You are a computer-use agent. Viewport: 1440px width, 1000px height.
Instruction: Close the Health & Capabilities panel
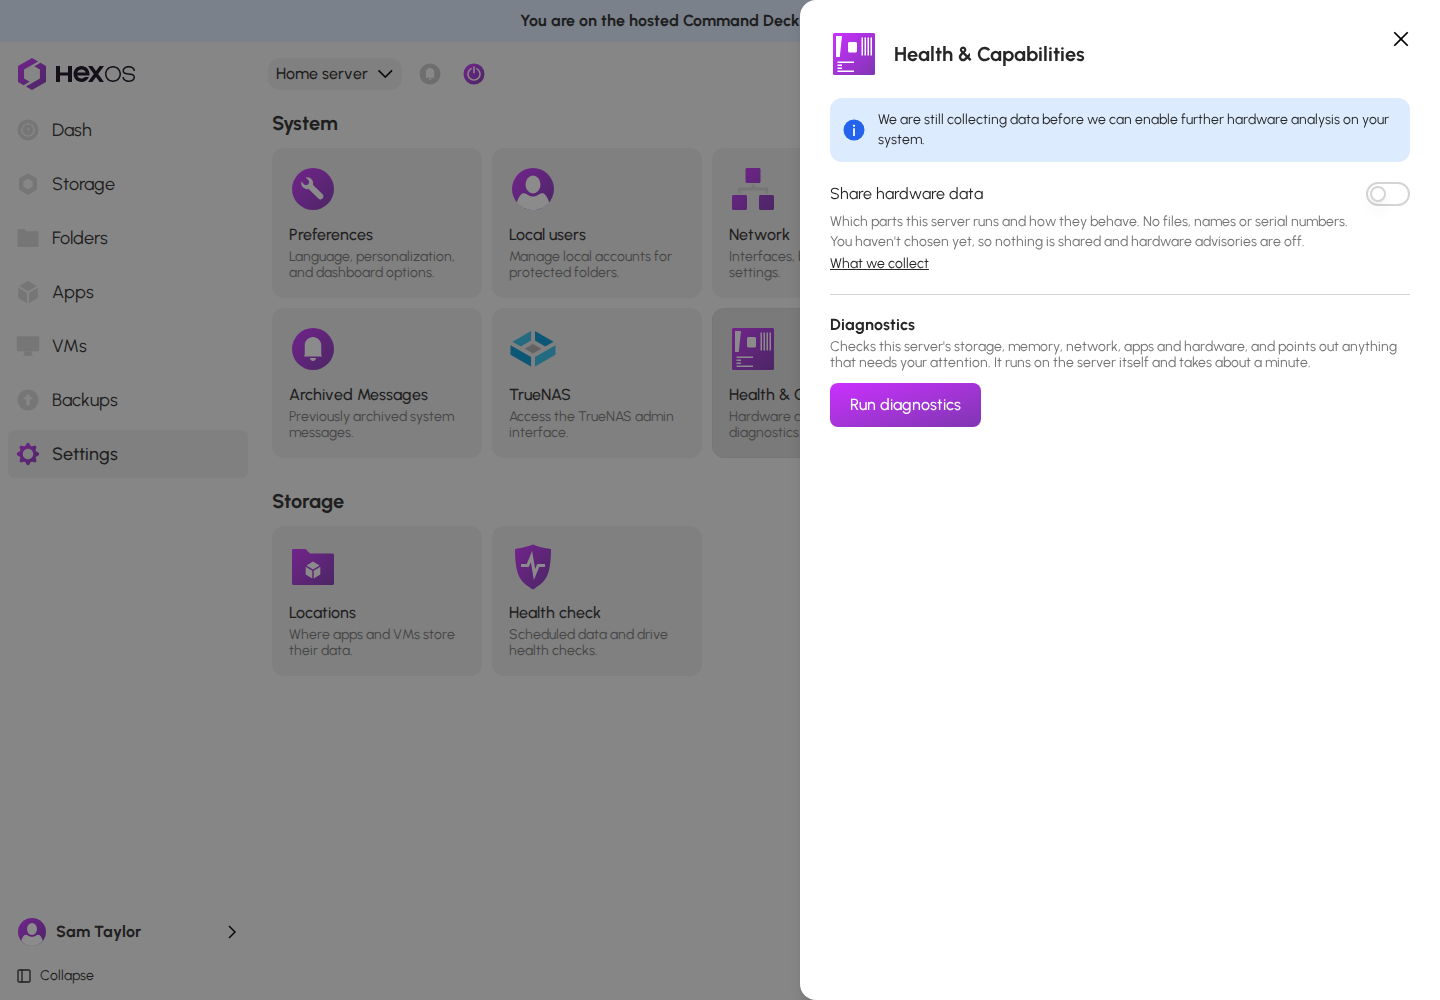(1400, 39)
